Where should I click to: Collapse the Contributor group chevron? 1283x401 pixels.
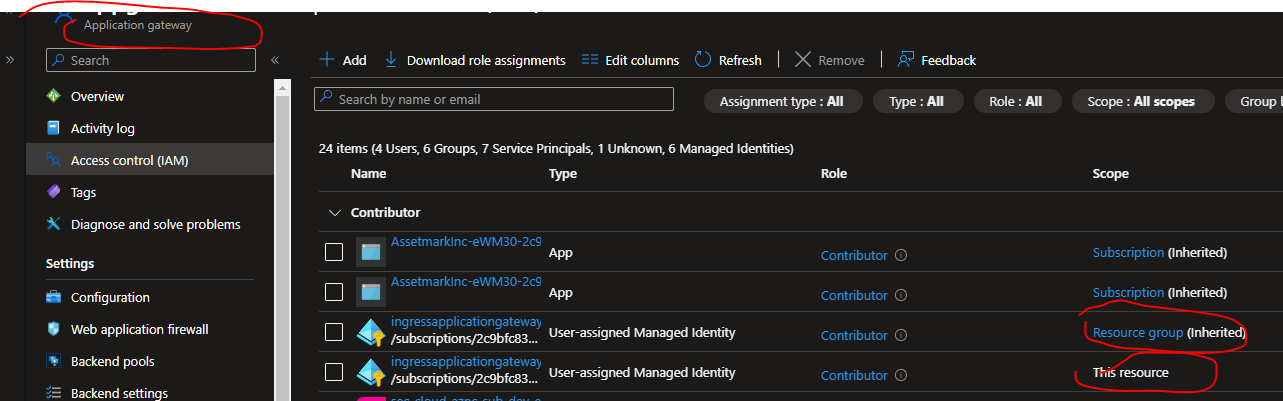[x=334, y=212]
